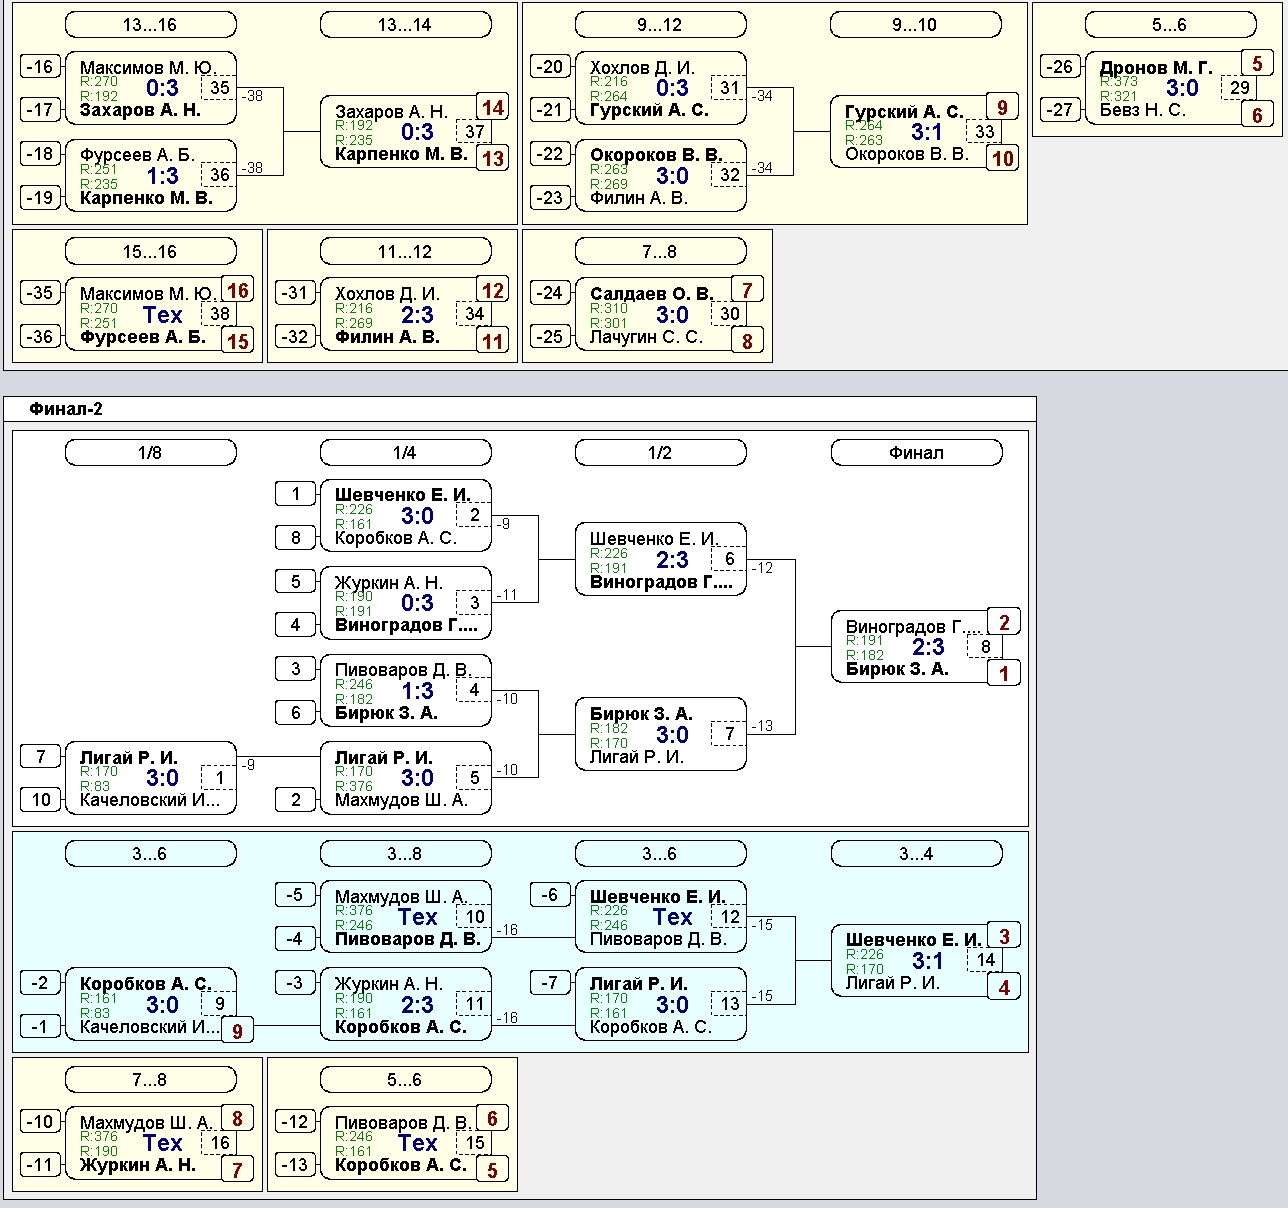1288x1208 pixels.
Task: Select Шевченко Е. И. in the 3...4 match
Action: pos(914,940)
